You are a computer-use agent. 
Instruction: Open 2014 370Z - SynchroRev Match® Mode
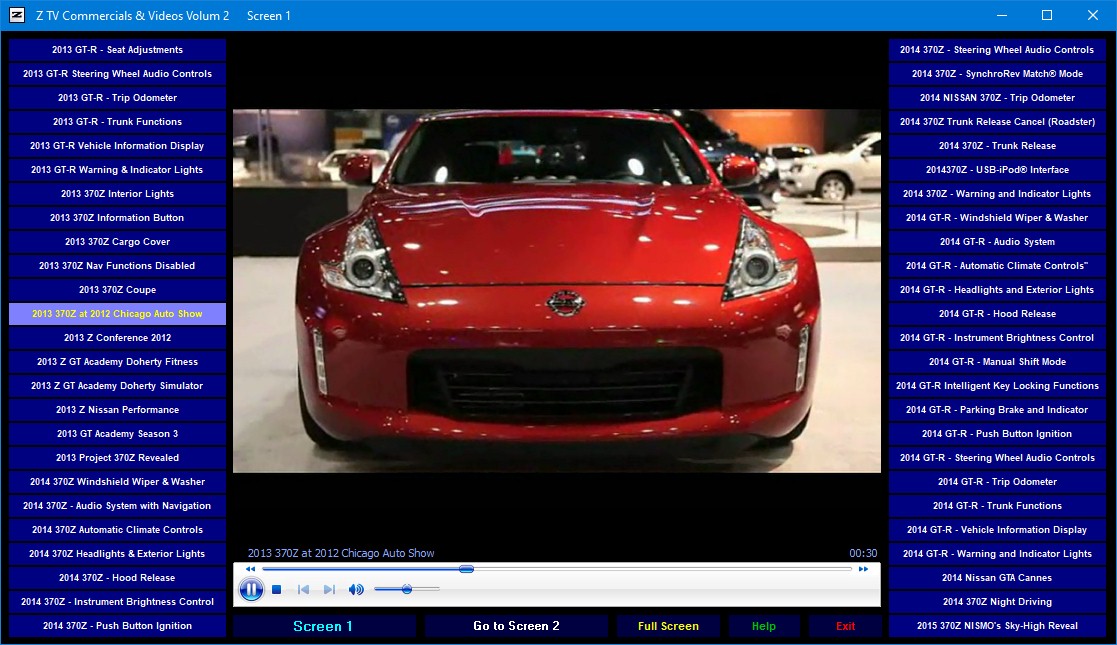point(997,73)
